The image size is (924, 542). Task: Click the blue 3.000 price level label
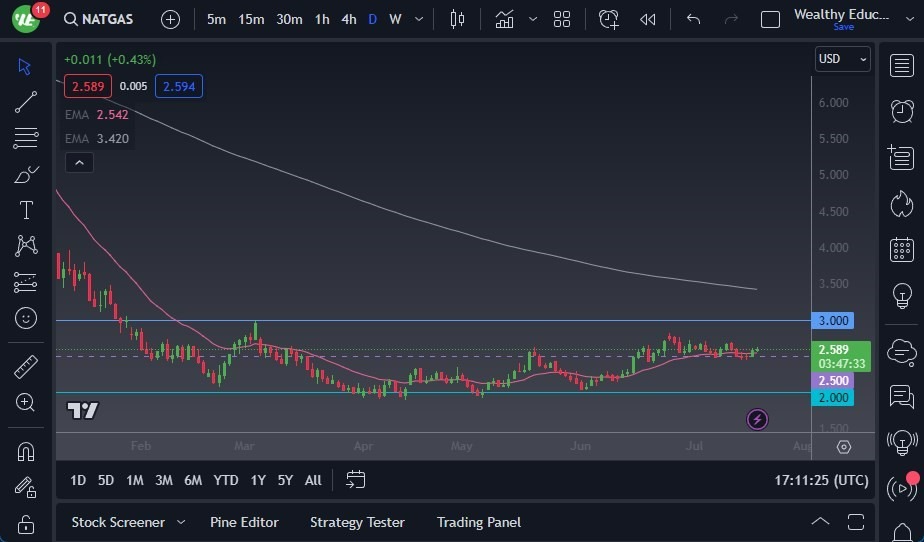(833, 321)
